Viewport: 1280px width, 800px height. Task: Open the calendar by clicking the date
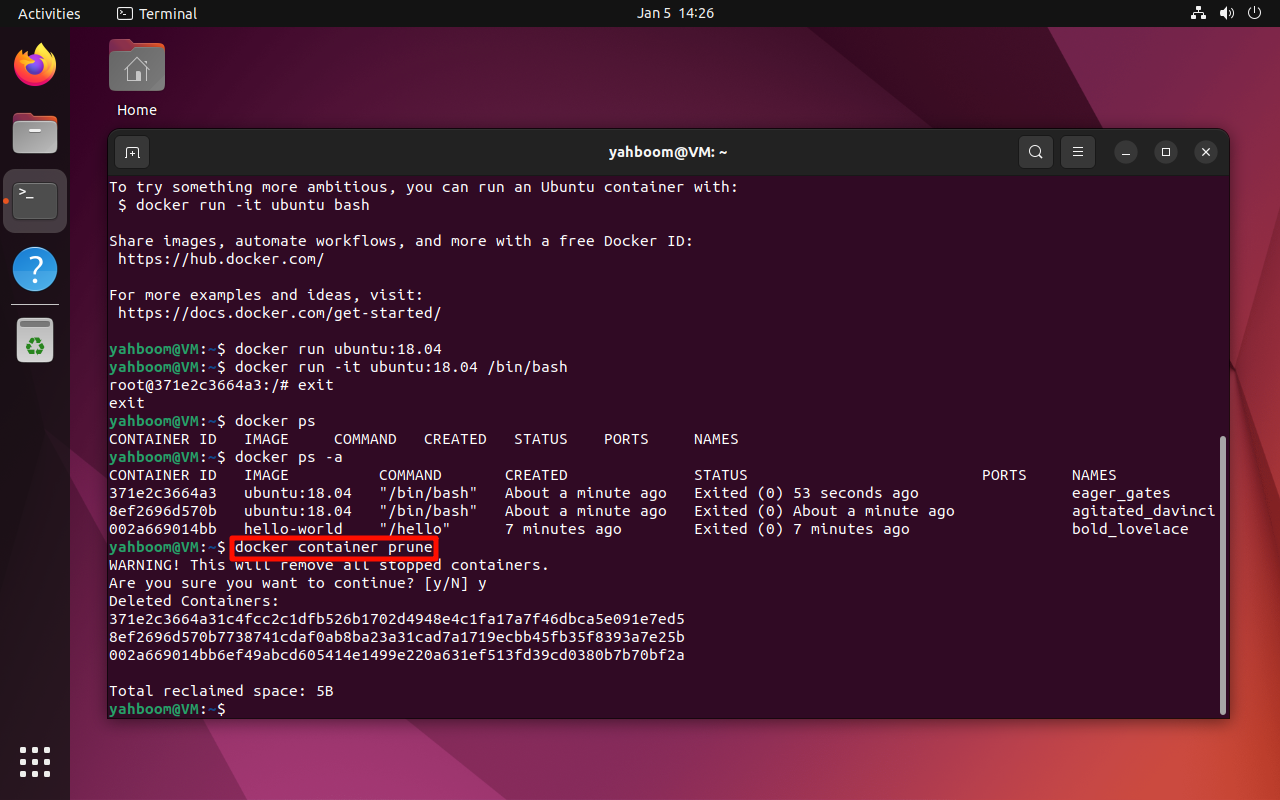675,13
